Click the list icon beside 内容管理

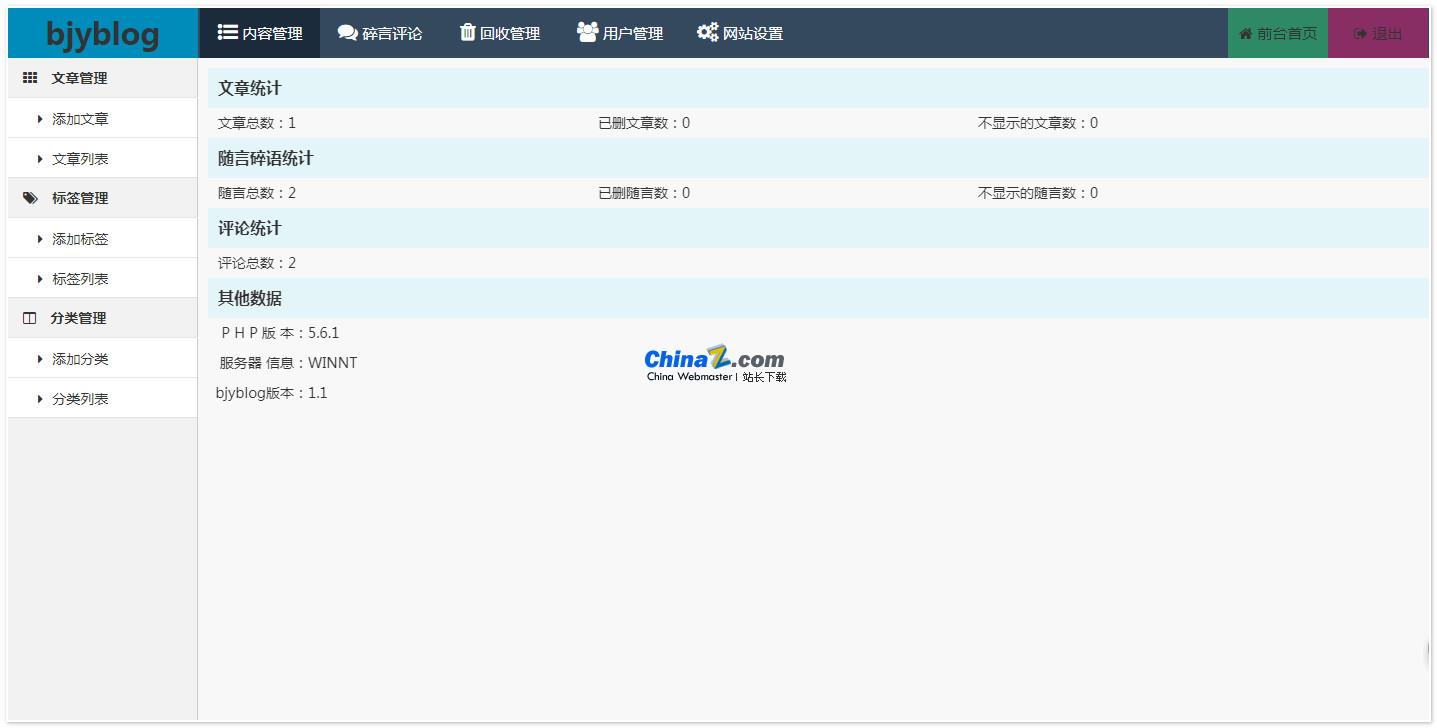226,31
